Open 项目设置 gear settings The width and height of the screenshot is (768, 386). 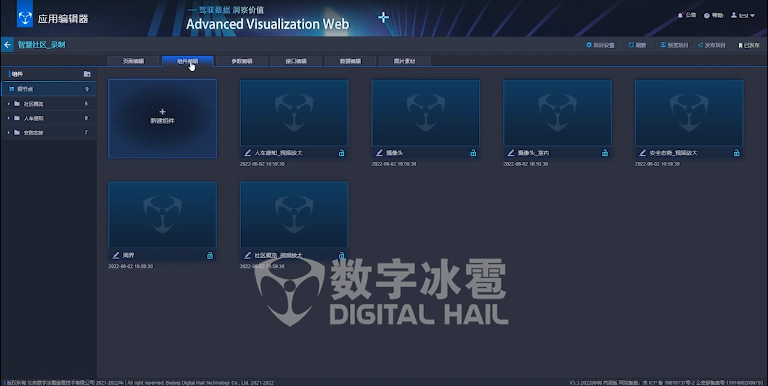click(x=589, y=45)
